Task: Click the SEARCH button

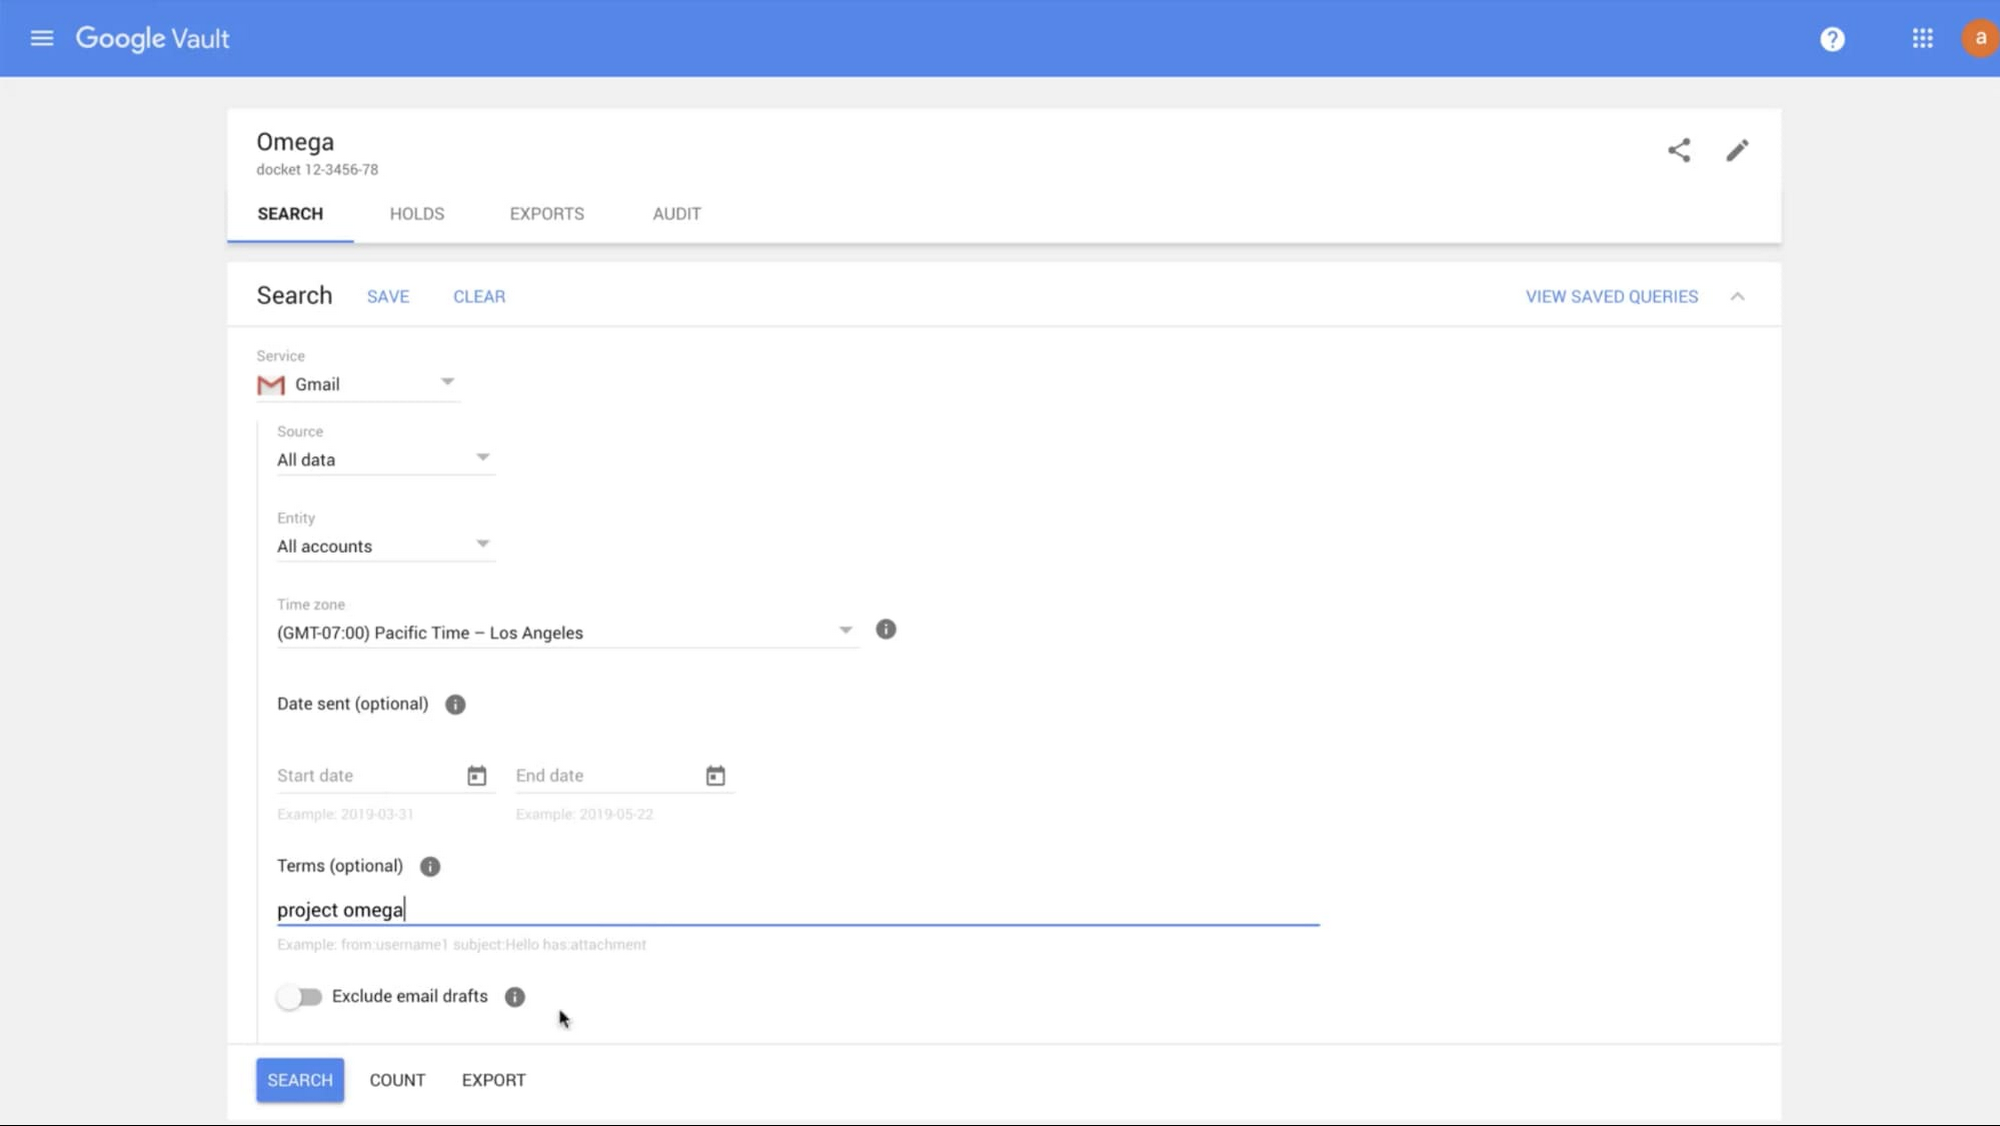Action: click(x=299, y=1079)
